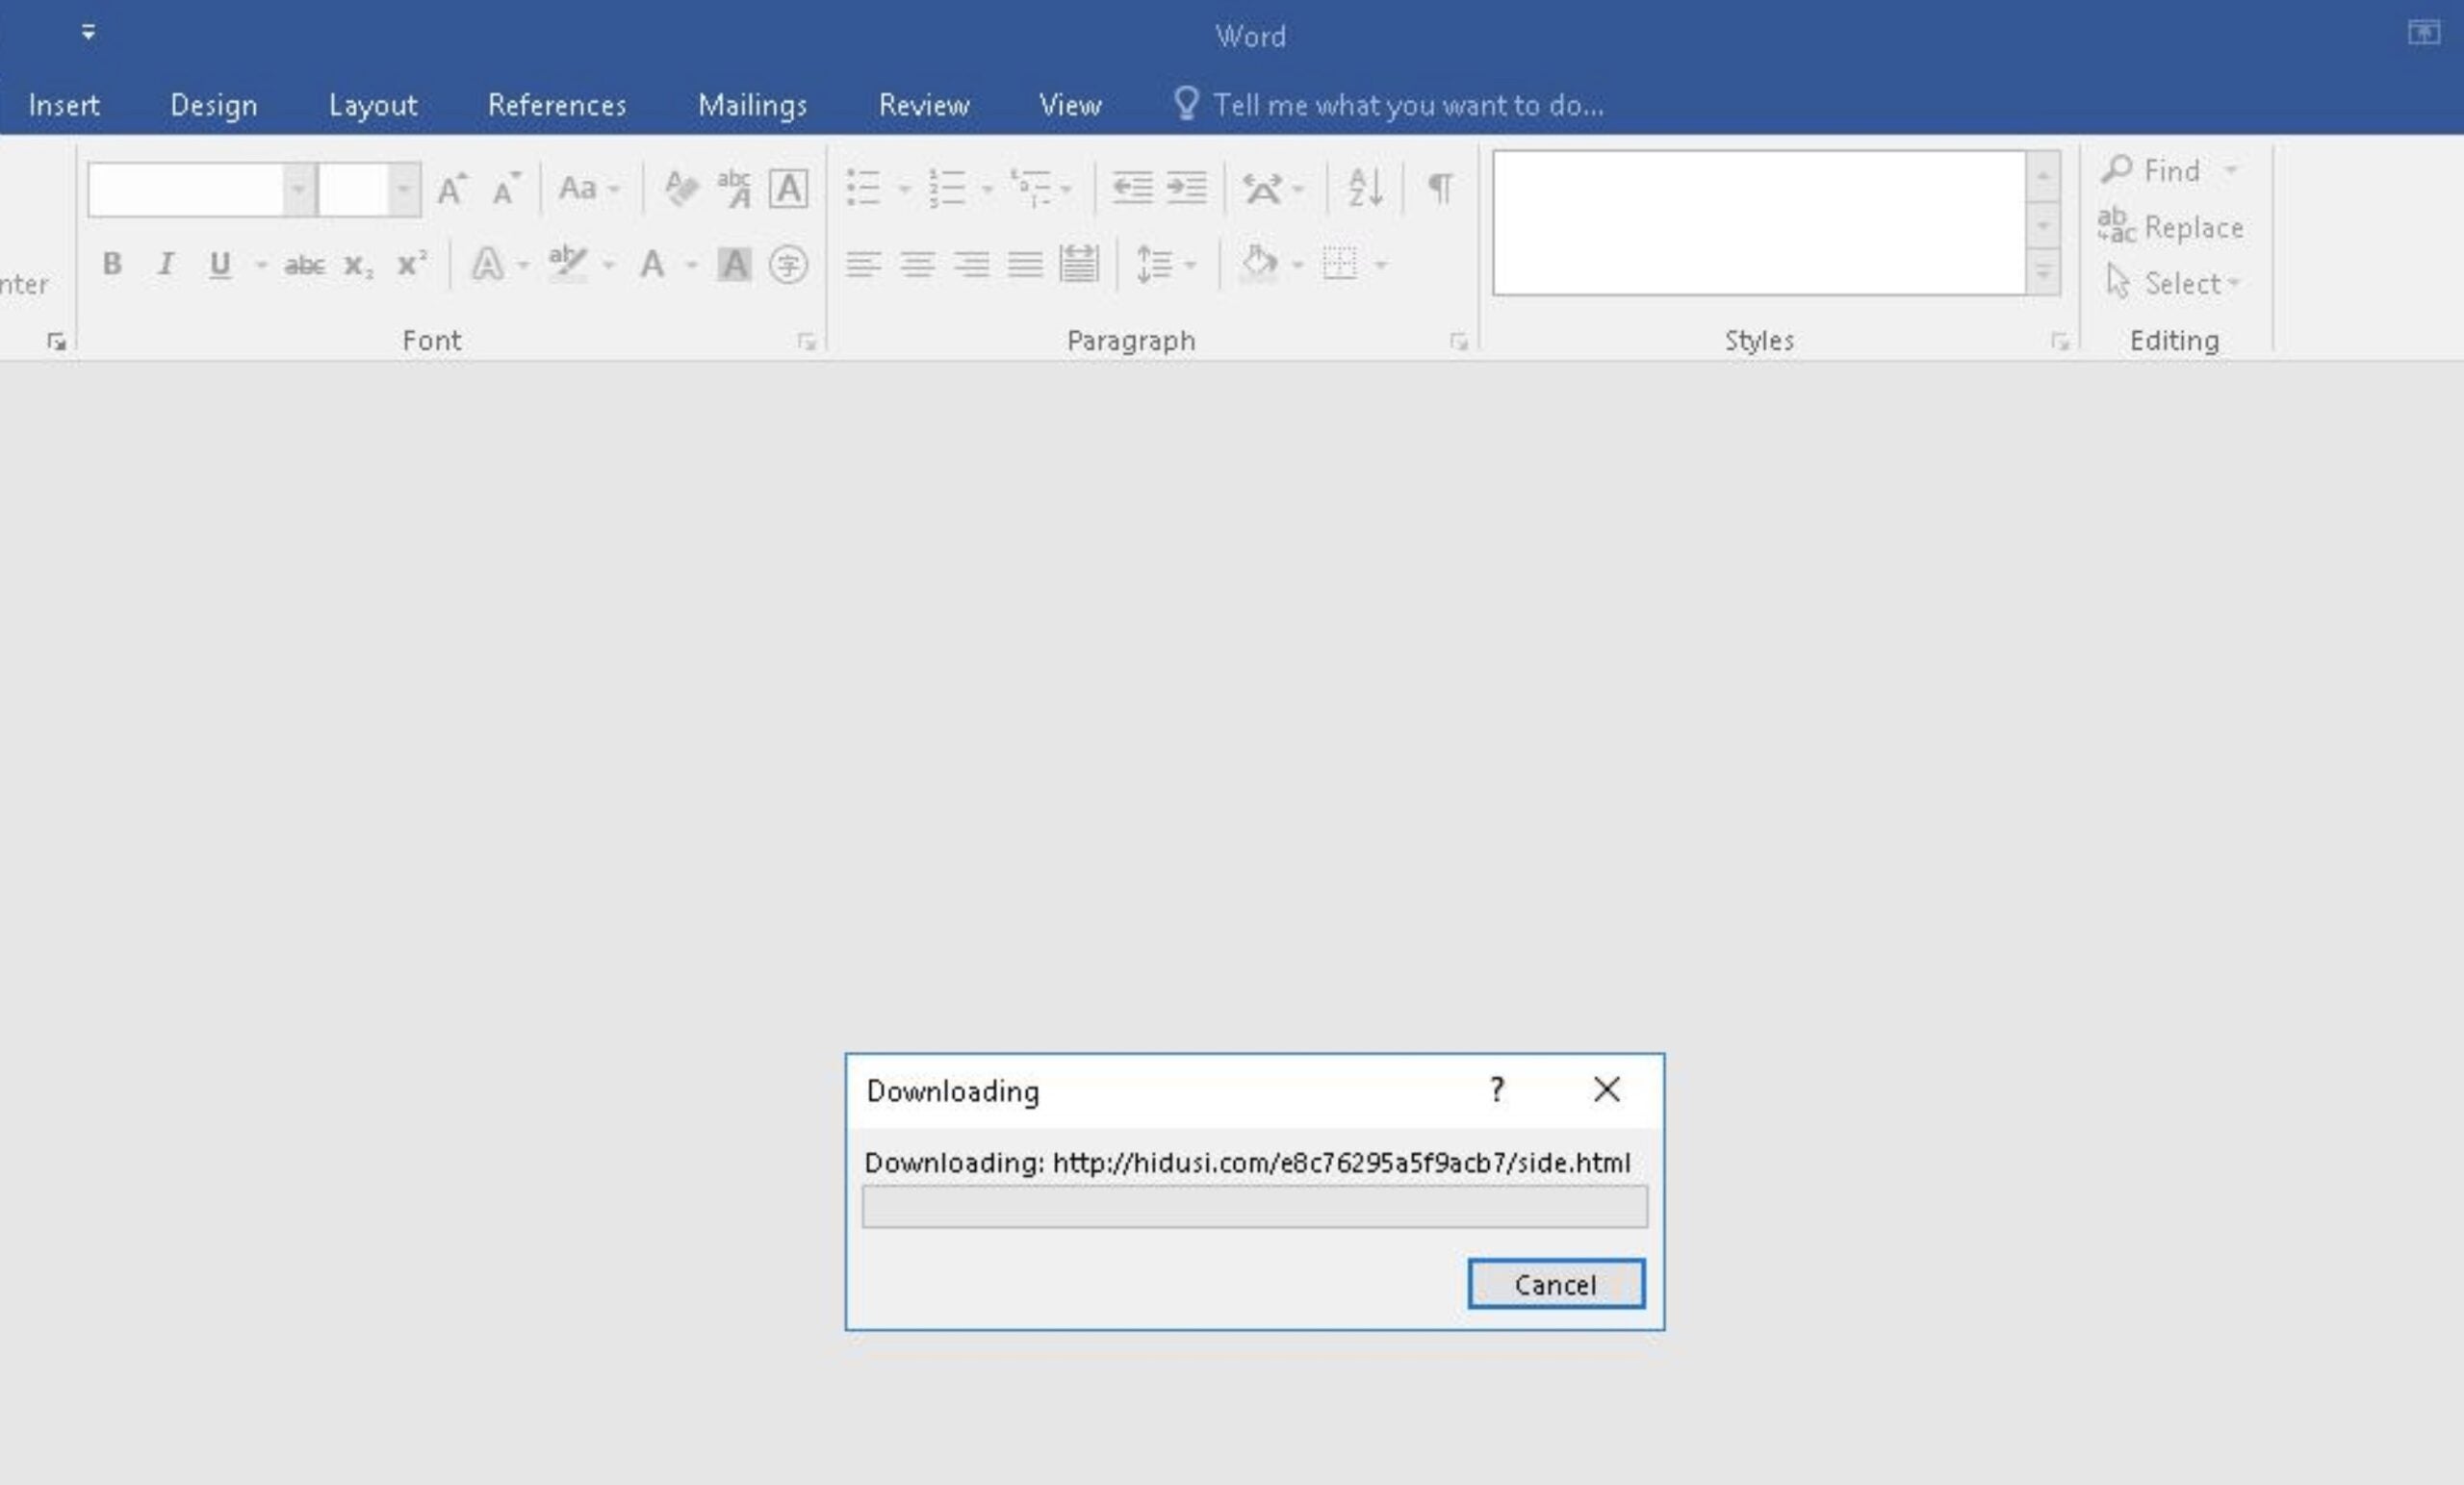The width and height of the screenshot is (2464, 1485).
Task: Open the font size dropdown arrow
Action: (x=403, y=189)
